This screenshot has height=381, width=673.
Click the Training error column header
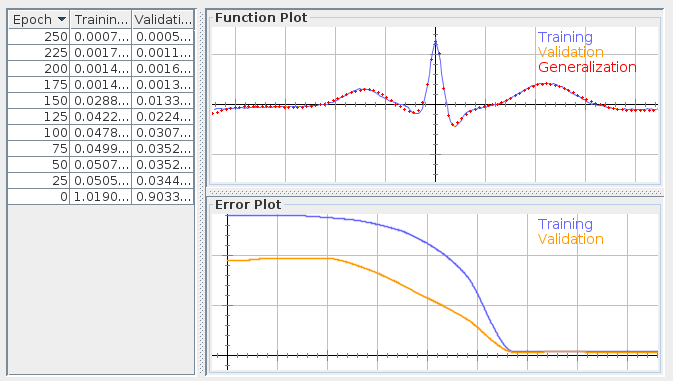pos(100,19)
